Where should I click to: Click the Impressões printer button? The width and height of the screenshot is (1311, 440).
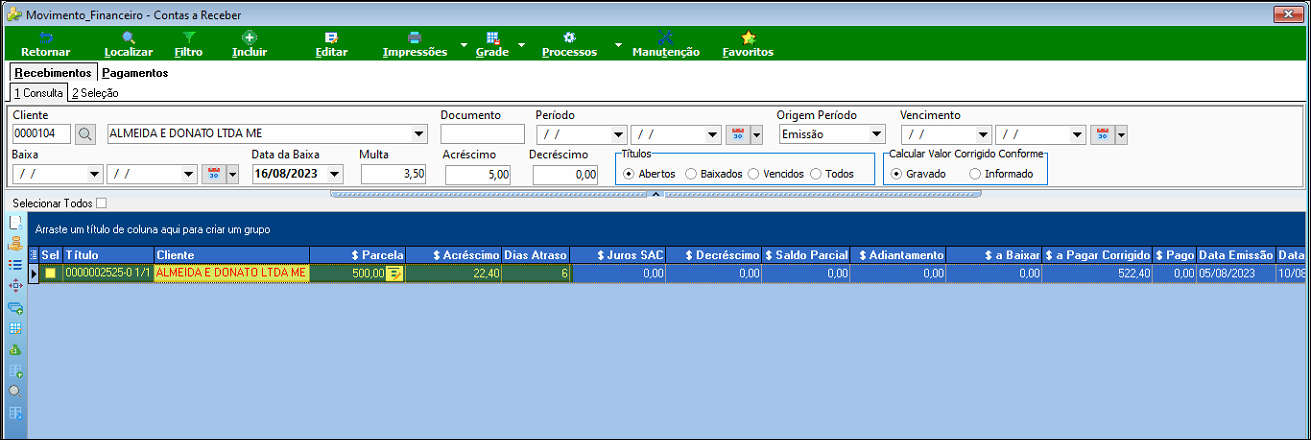click(415, 44)
